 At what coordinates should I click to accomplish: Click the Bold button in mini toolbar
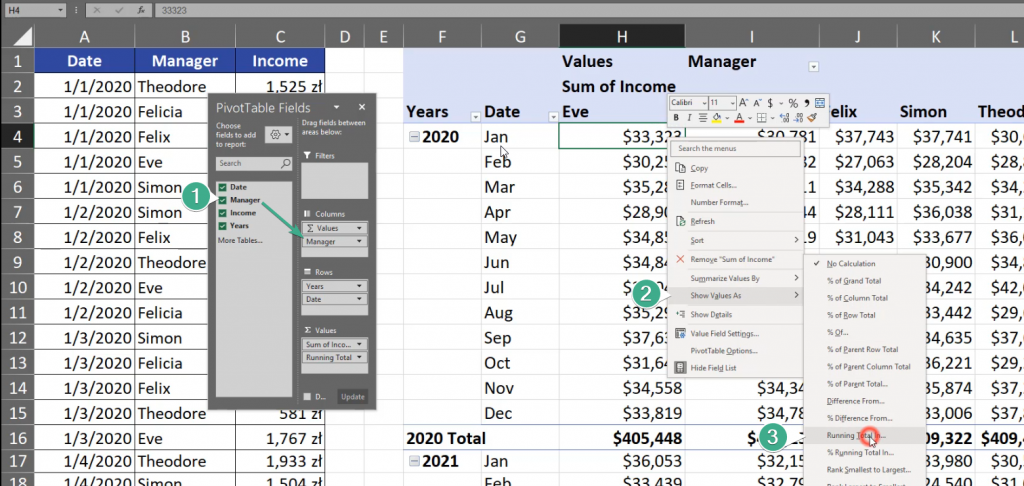coord(676,118)
